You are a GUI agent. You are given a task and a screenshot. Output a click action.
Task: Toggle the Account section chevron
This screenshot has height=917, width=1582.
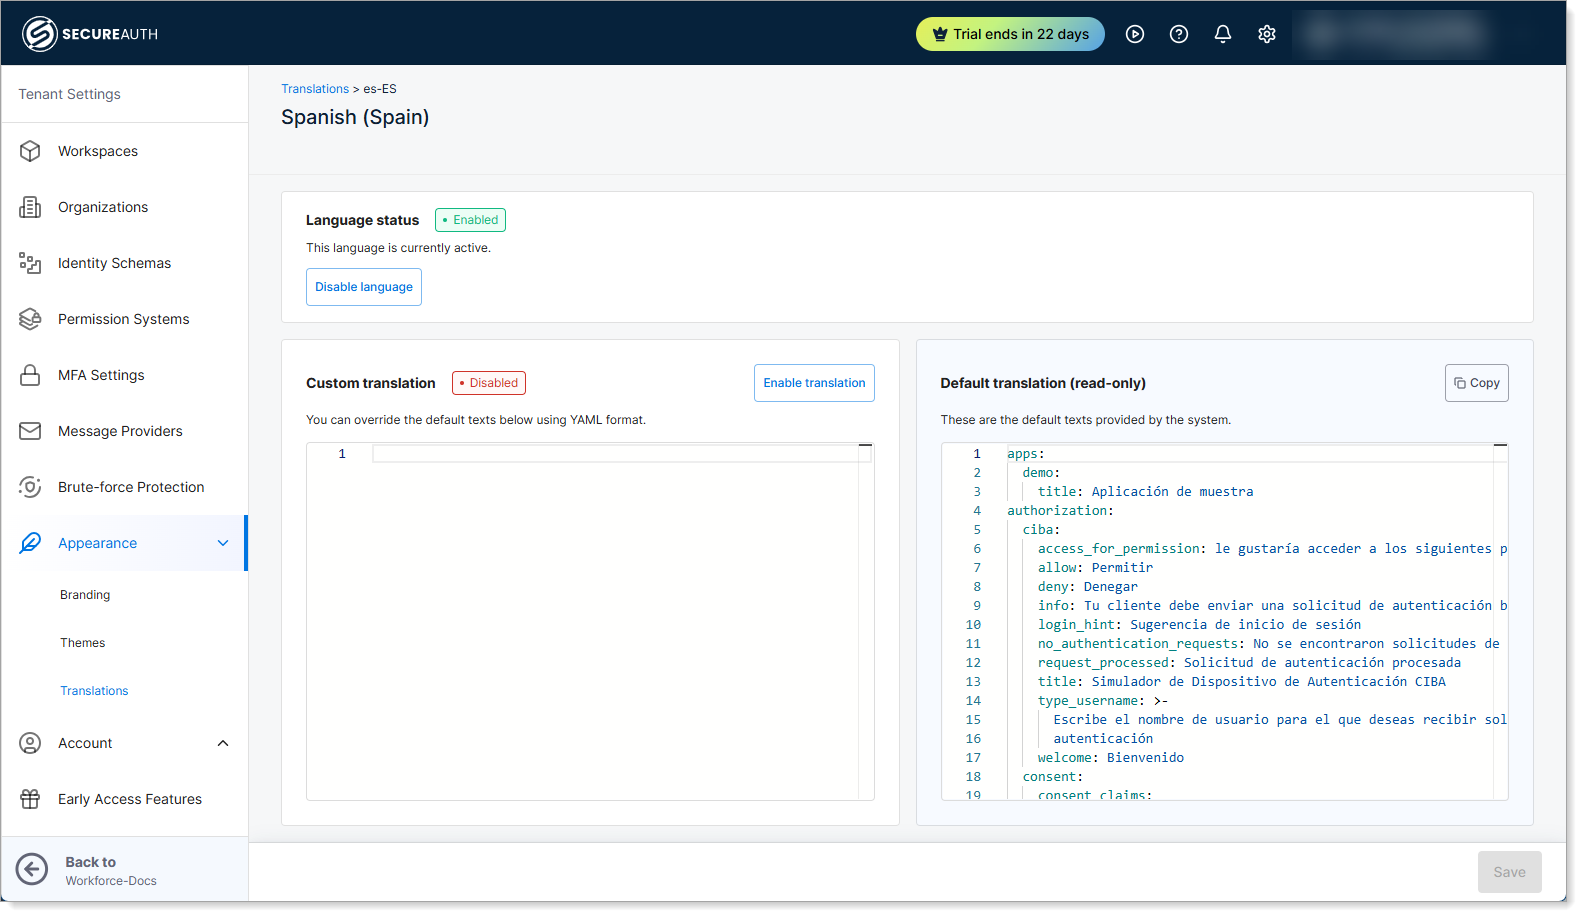click(223, 743)
